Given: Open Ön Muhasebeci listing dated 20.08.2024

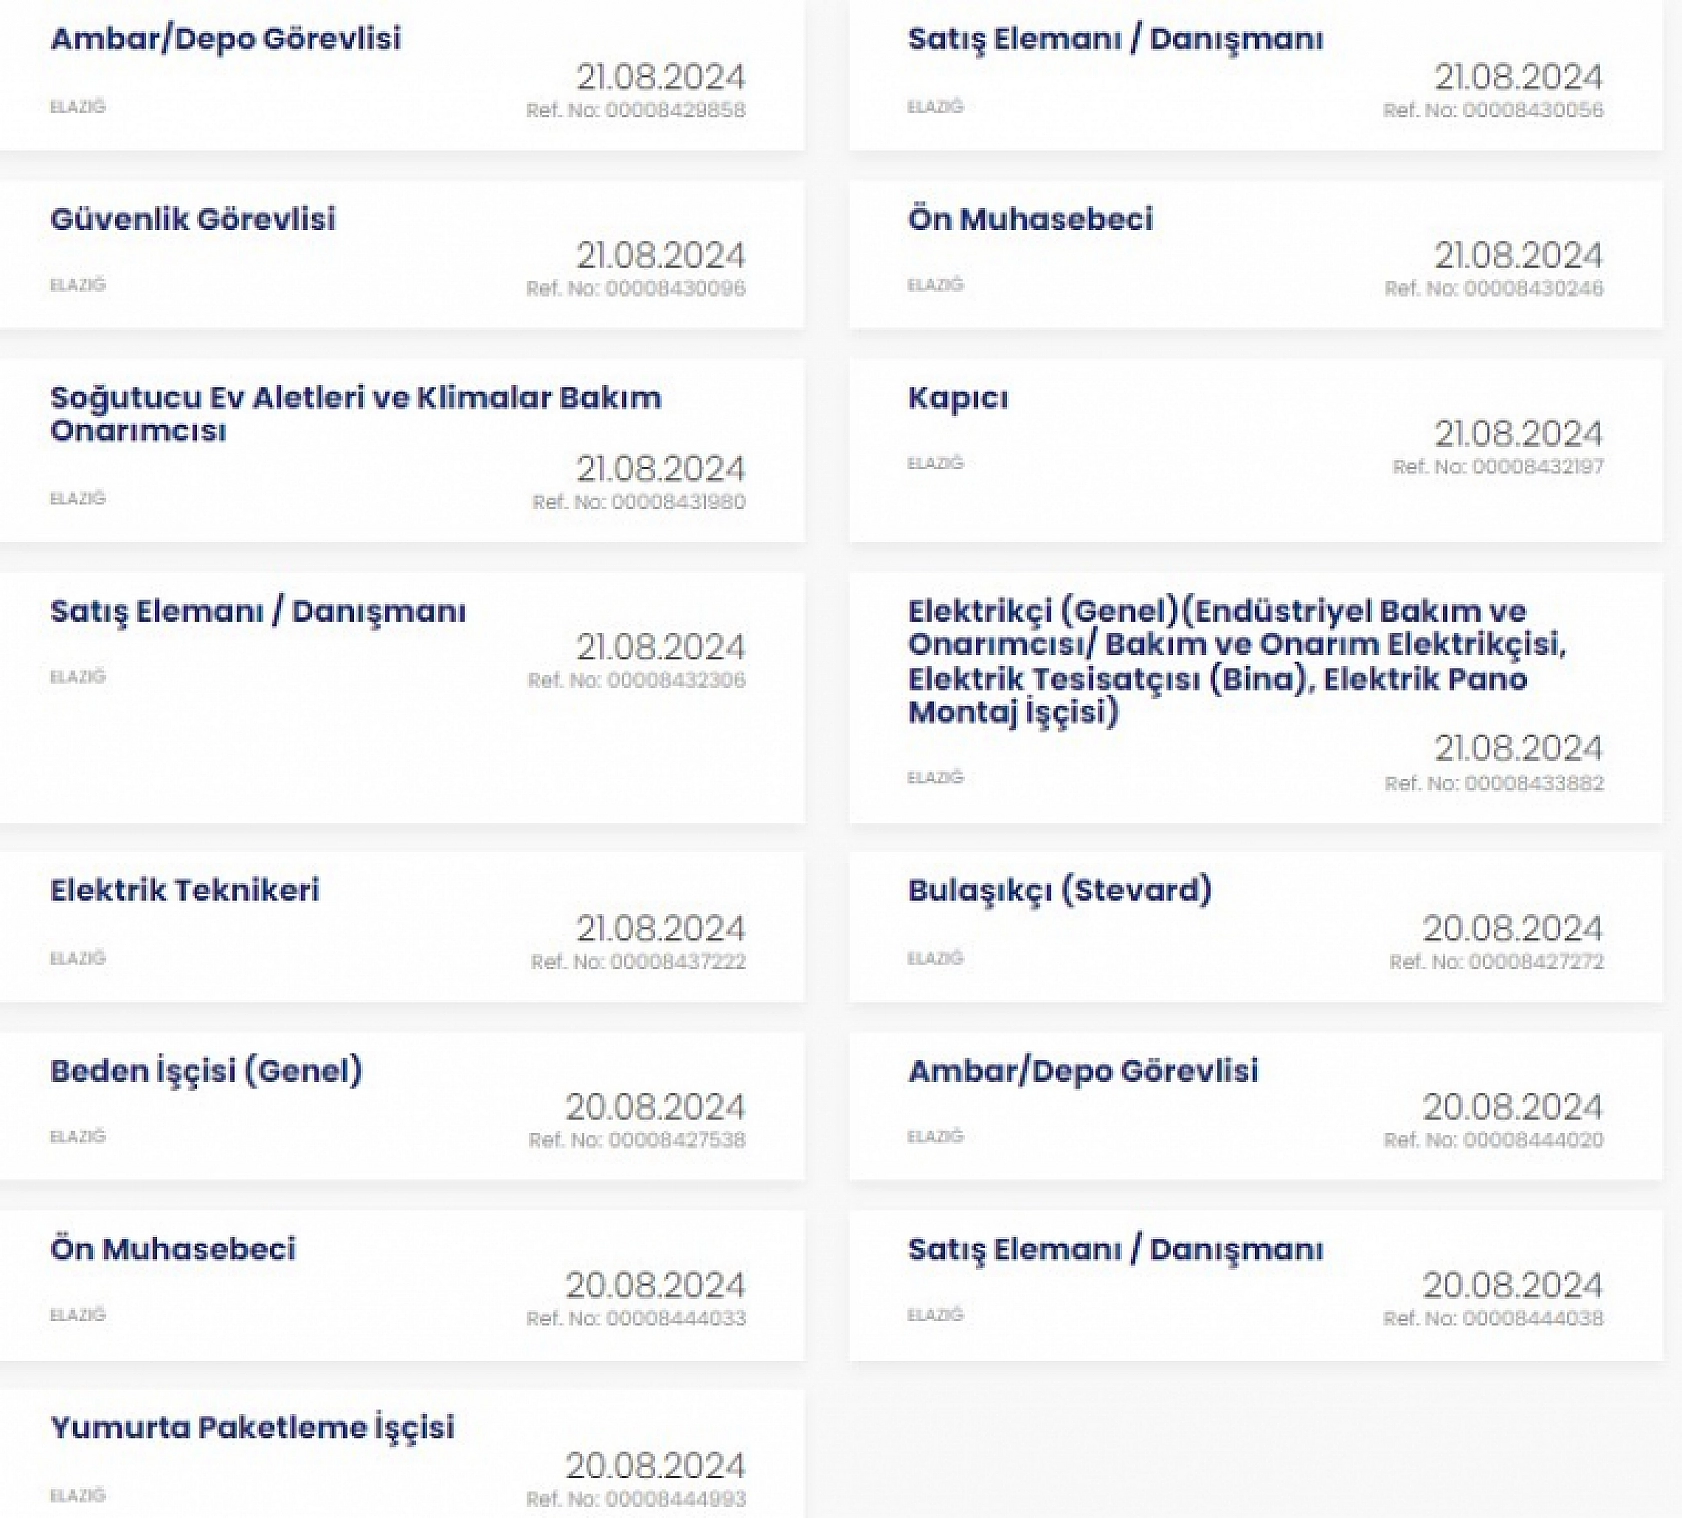Looking at the screenshot, I should click(x=173, y=1249).
